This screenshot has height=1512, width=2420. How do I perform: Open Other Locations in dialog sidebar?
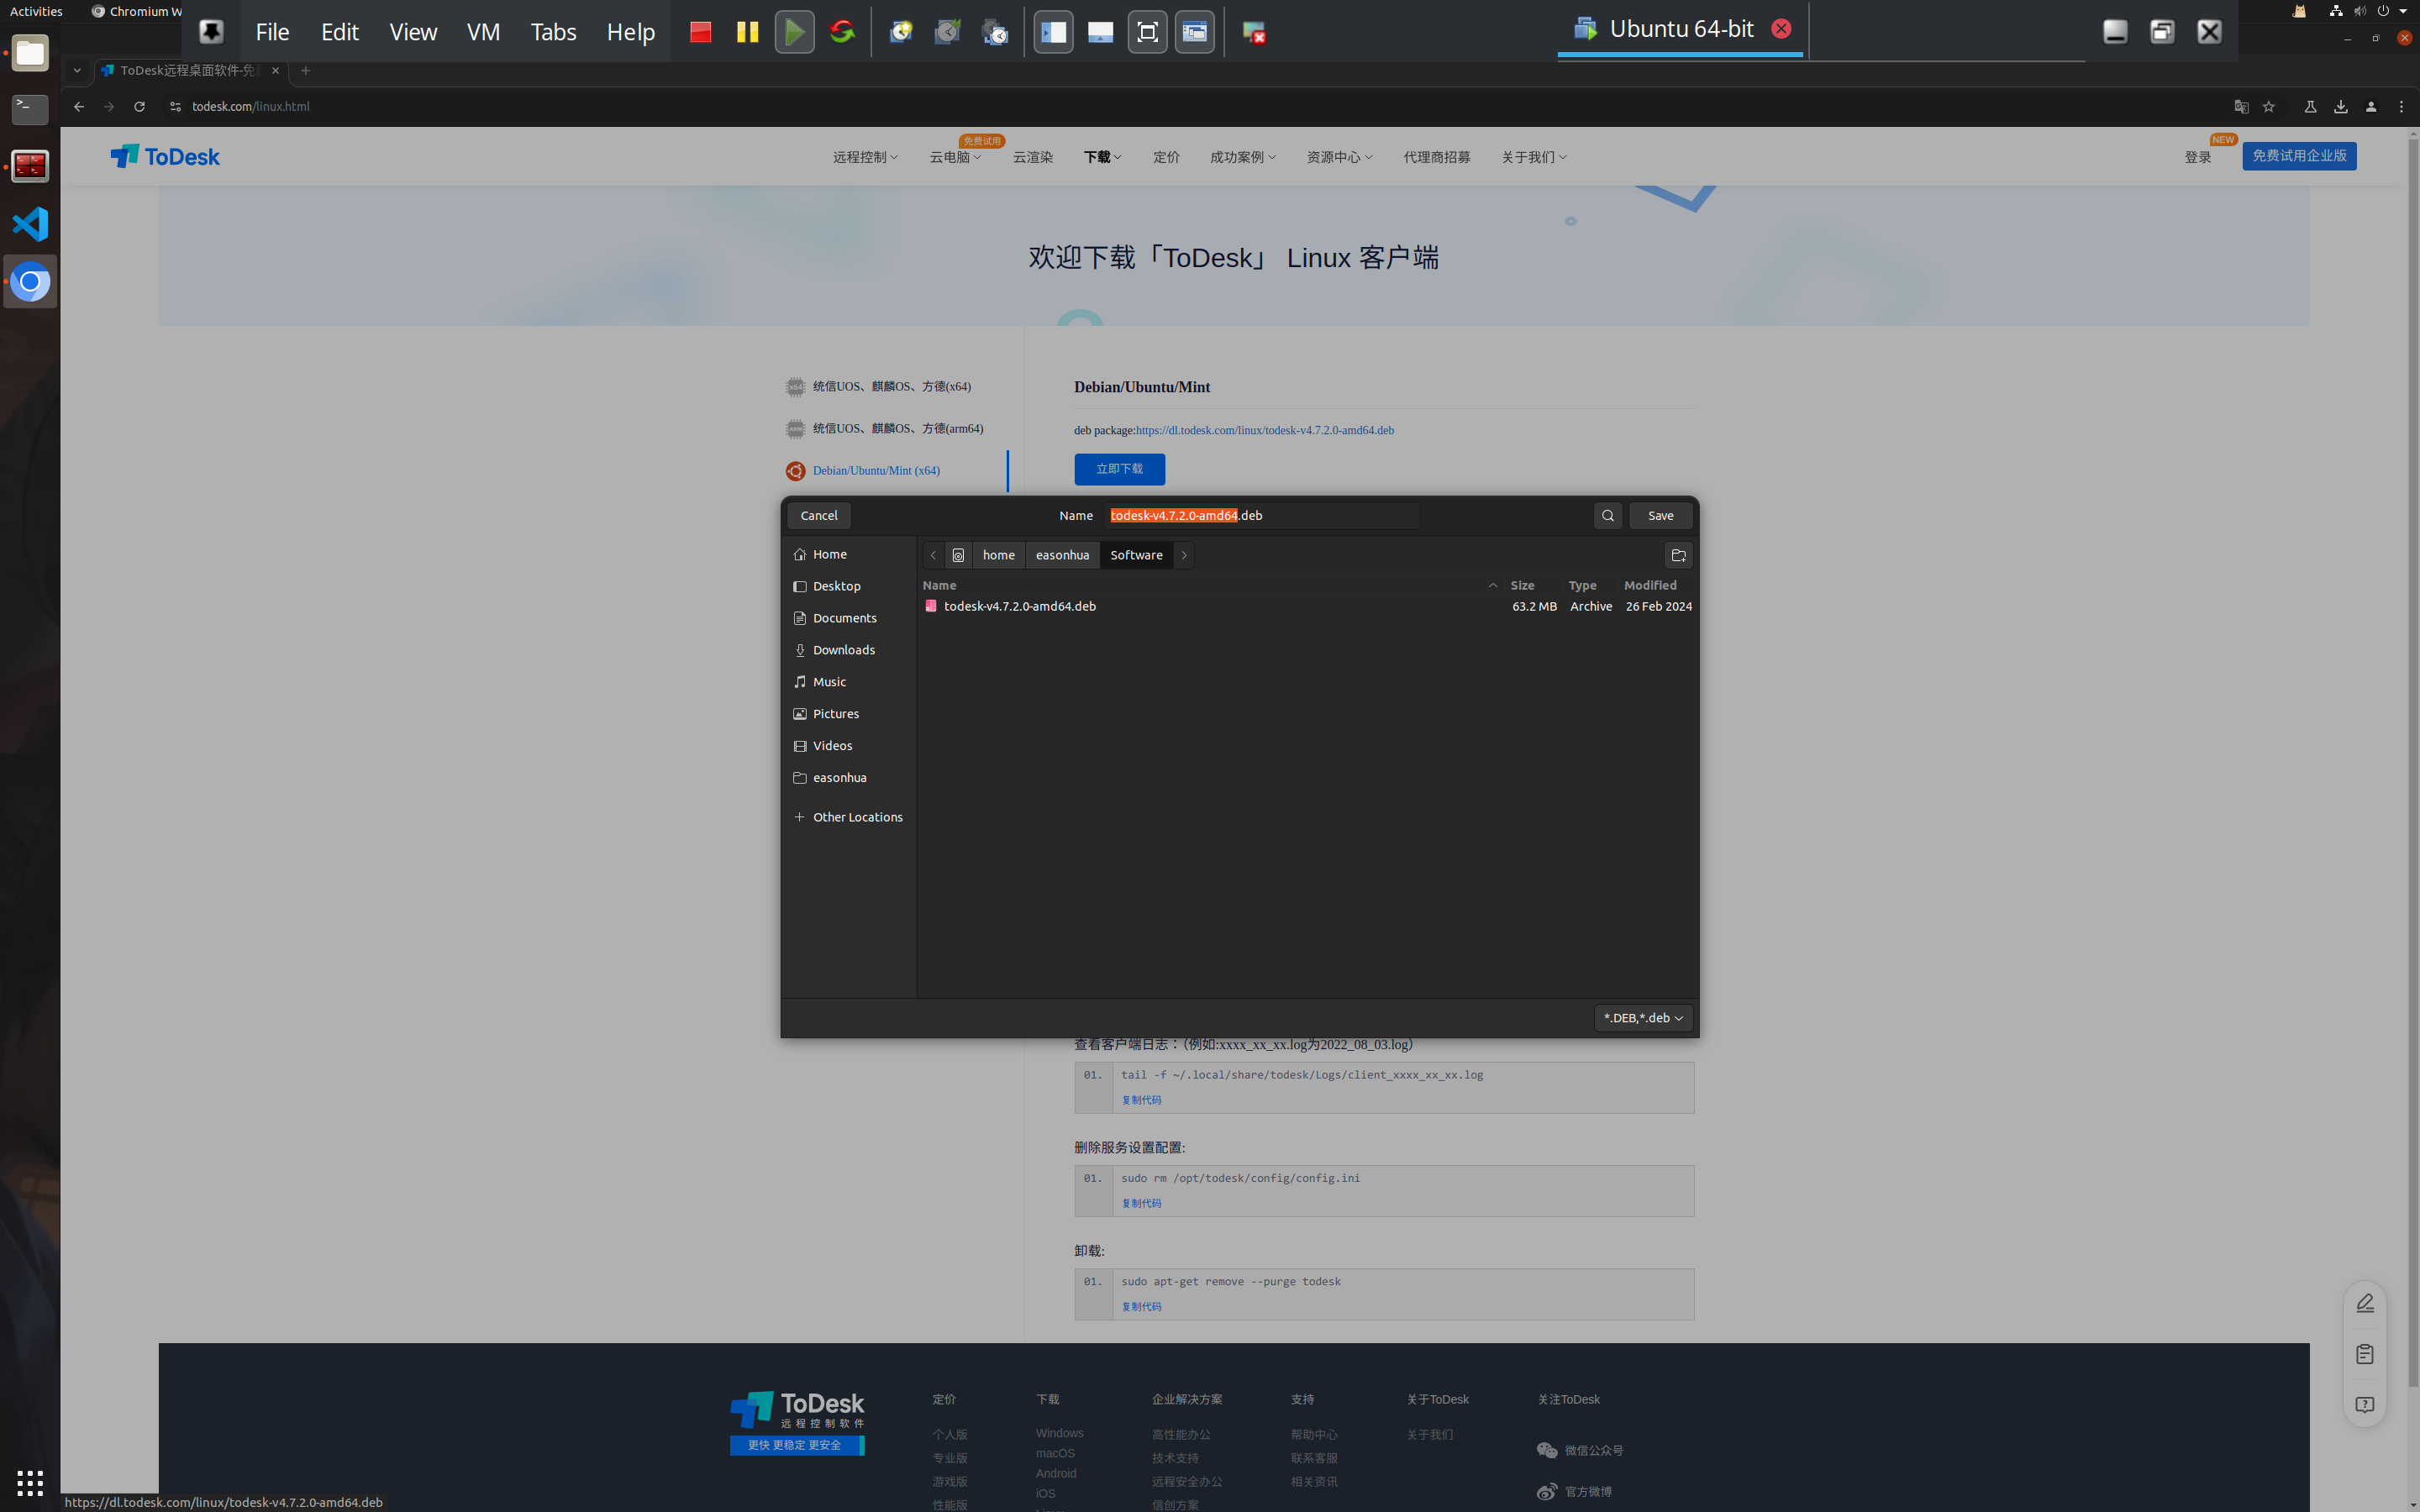pyautogui.click(x=847, y=817)
